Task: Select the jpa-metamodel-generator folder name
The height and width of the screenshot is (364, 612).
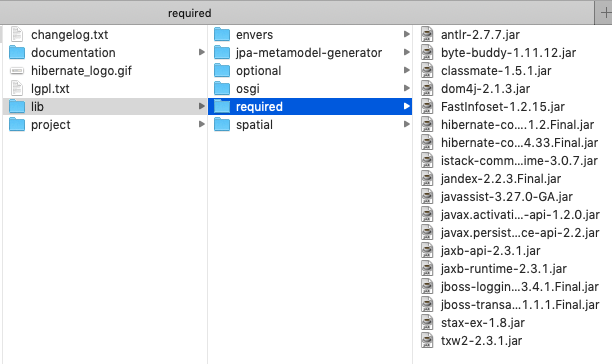Action: [309, 53]
